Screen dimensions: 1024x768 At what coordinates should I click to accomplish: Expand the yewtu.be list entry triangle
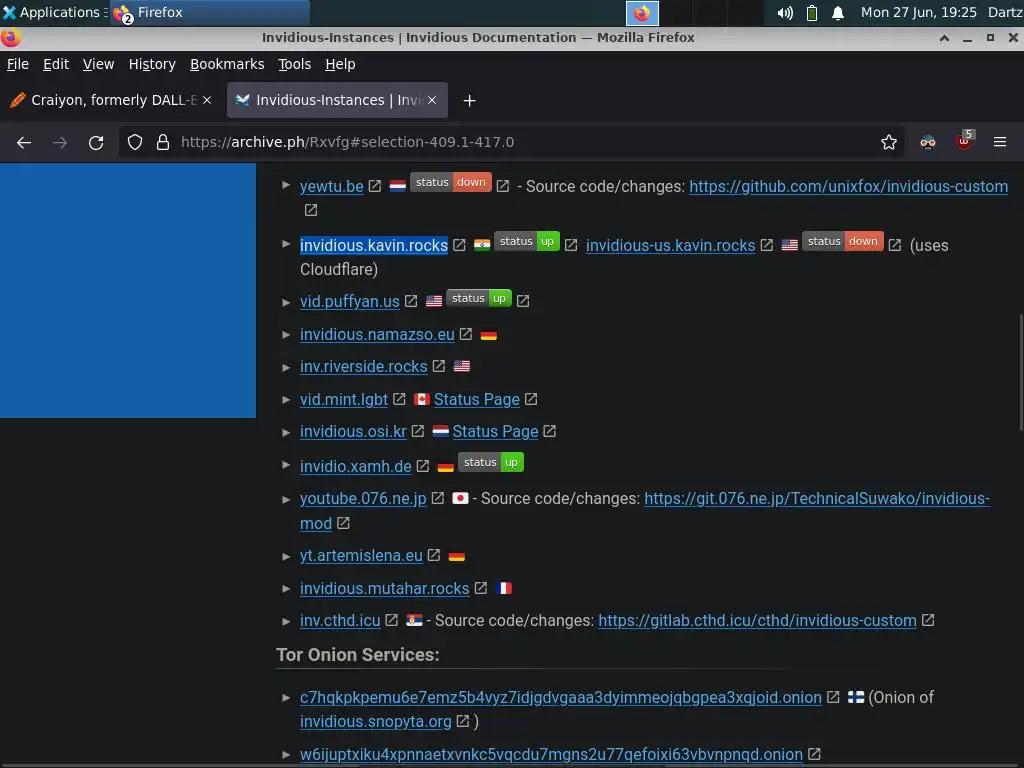[285, 185]
